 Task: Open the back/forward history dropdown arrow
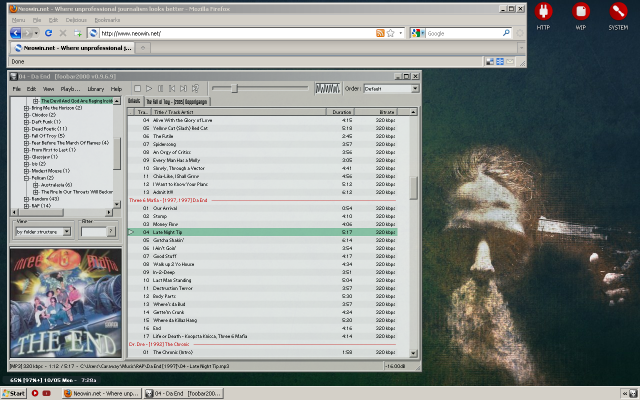[36, 33]
